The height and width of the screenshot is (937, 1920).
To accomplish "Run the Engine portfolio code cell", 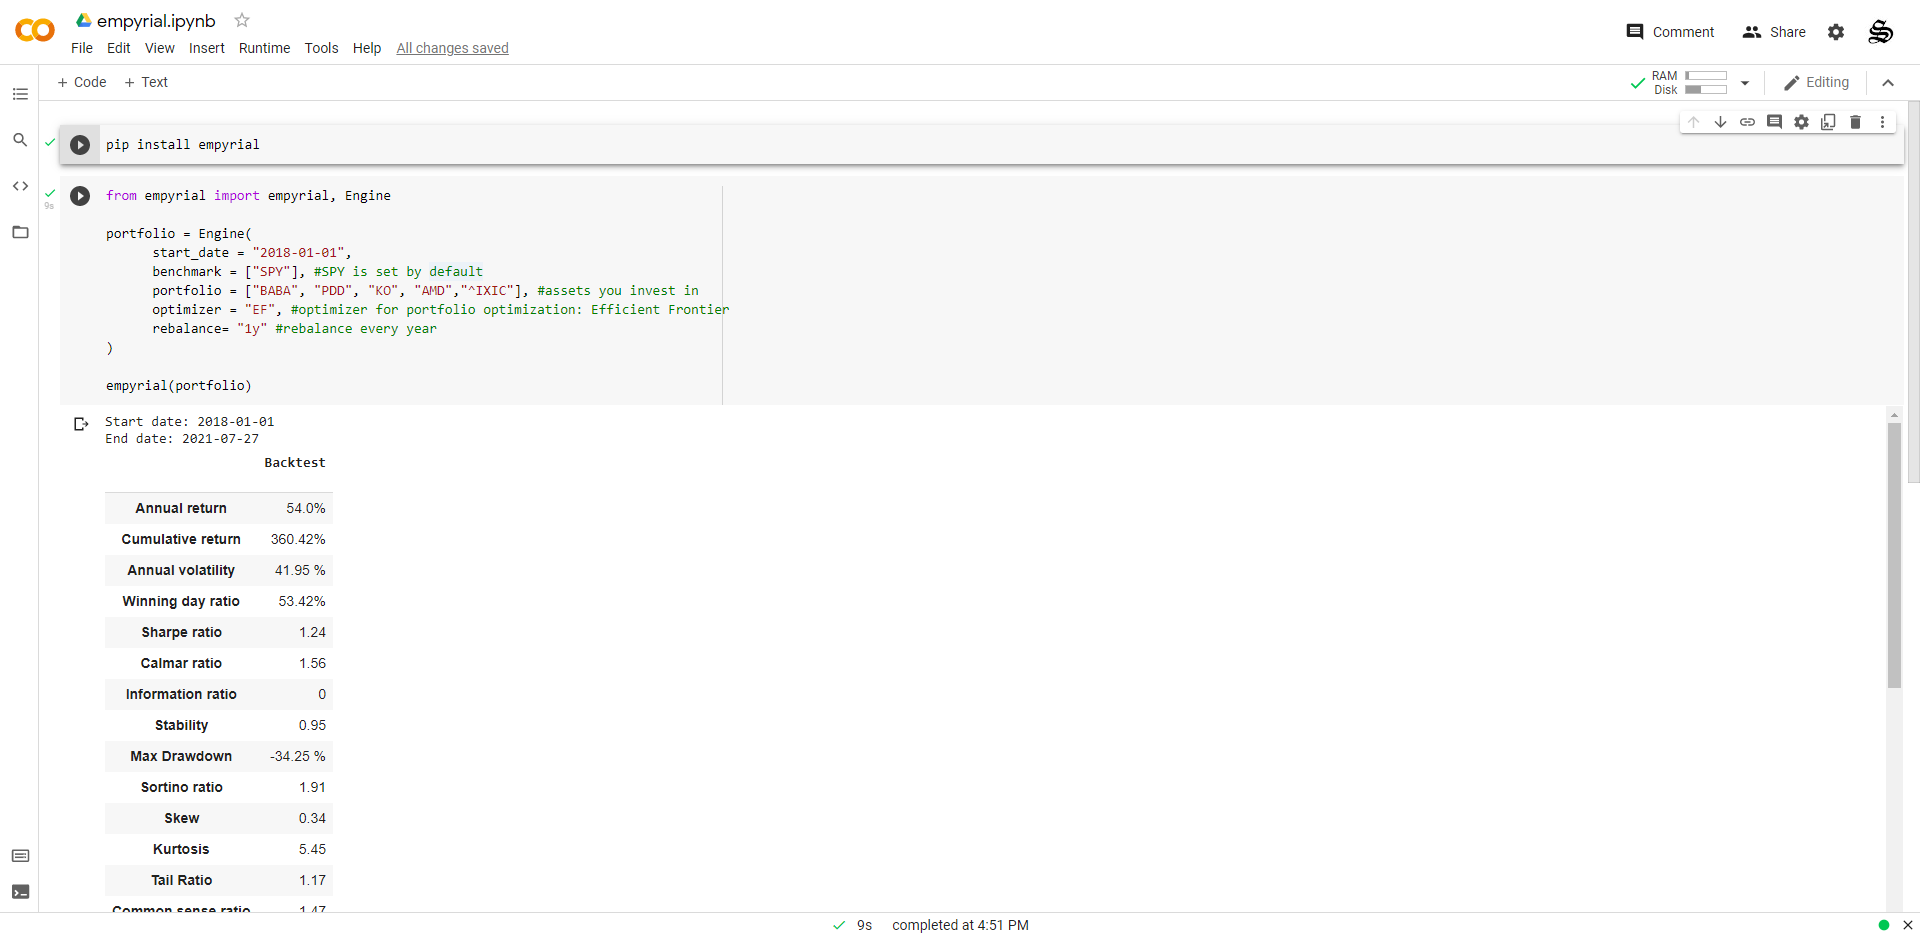I will pyautogui.click(x=80, y=196).
